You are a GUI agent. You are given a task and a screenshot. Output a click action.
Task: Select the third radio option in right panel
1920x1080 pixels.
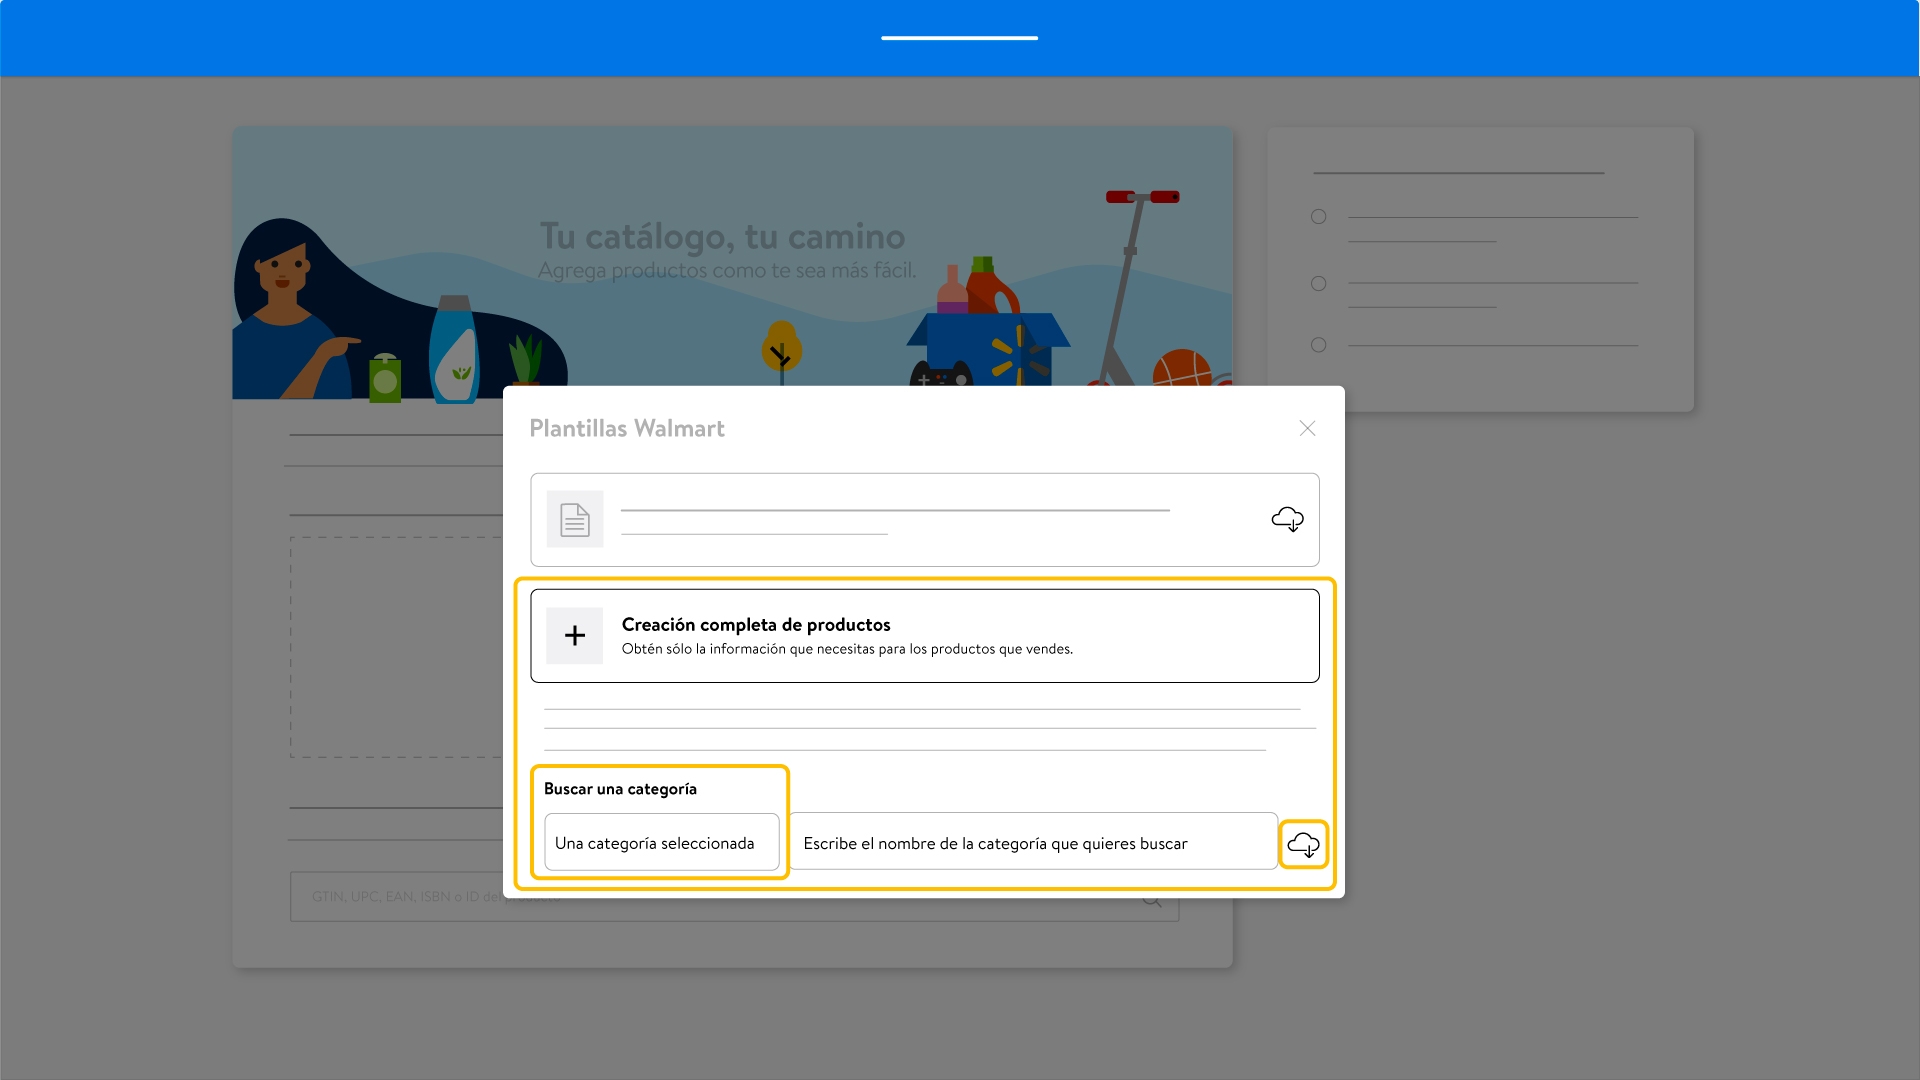tap(1319, 345)
